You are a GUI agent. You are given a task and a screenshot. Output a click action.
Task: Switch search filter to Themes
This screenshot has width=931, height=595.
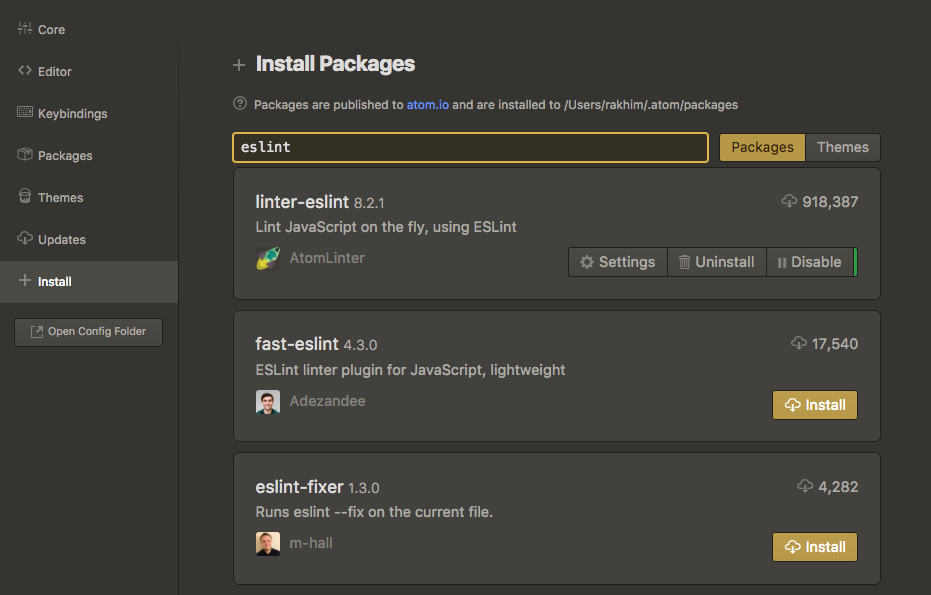click(x=842, y=147)
